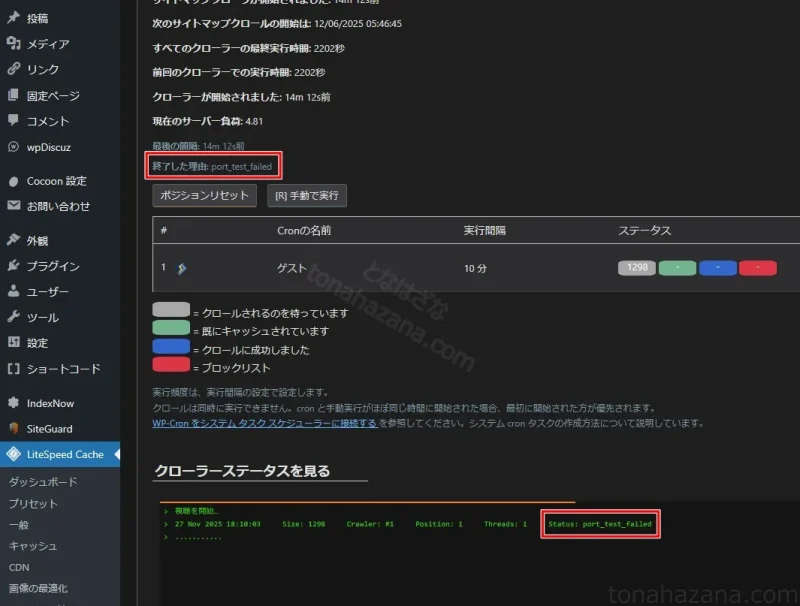Click the plug icon beside プラグイン

coord(13,266)
